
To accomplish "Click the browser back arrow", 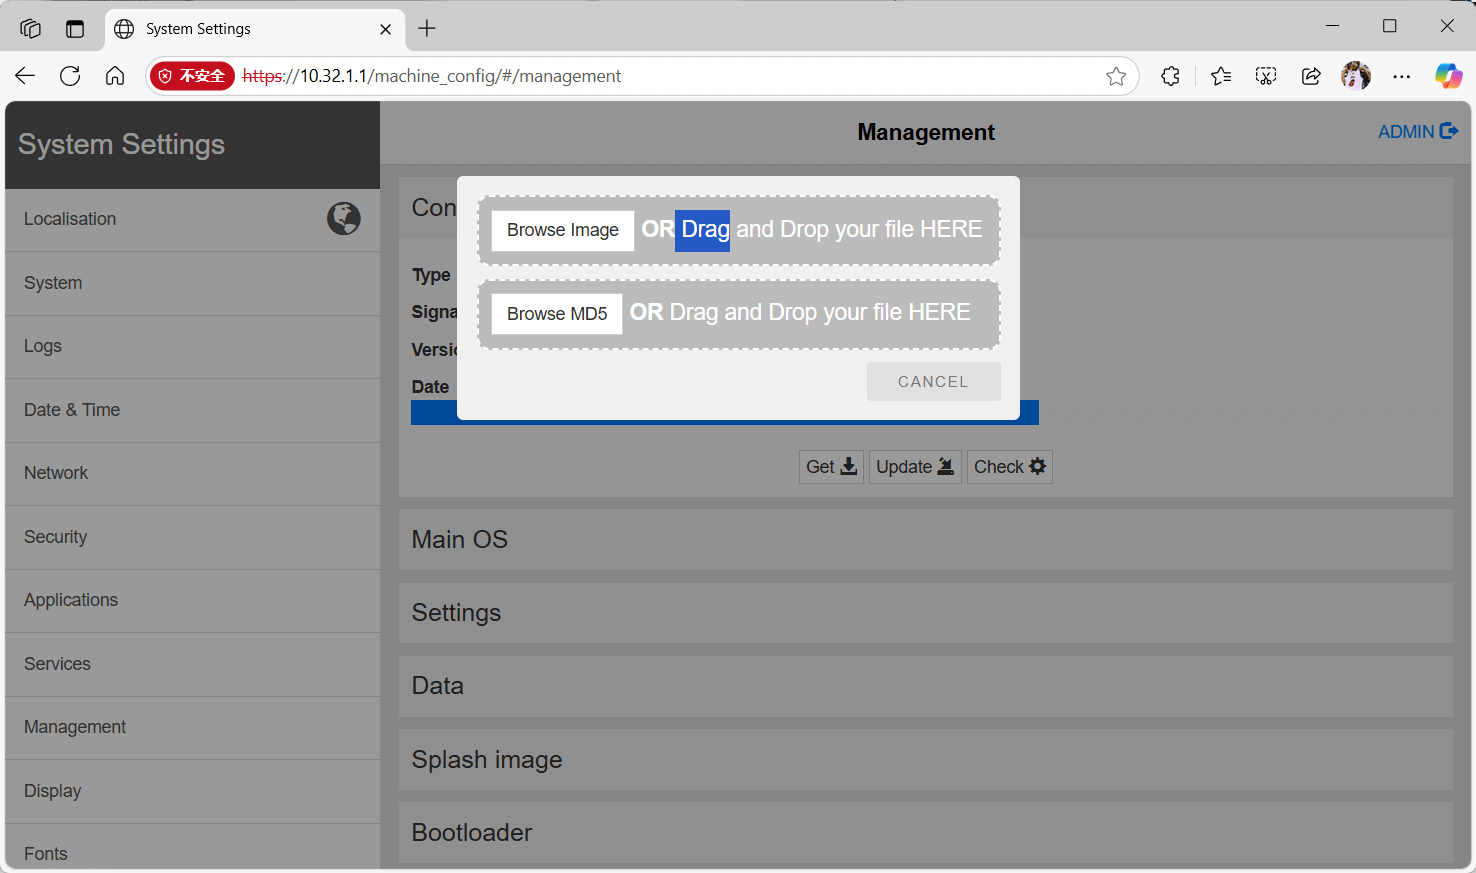I will [x=25, y=76].
